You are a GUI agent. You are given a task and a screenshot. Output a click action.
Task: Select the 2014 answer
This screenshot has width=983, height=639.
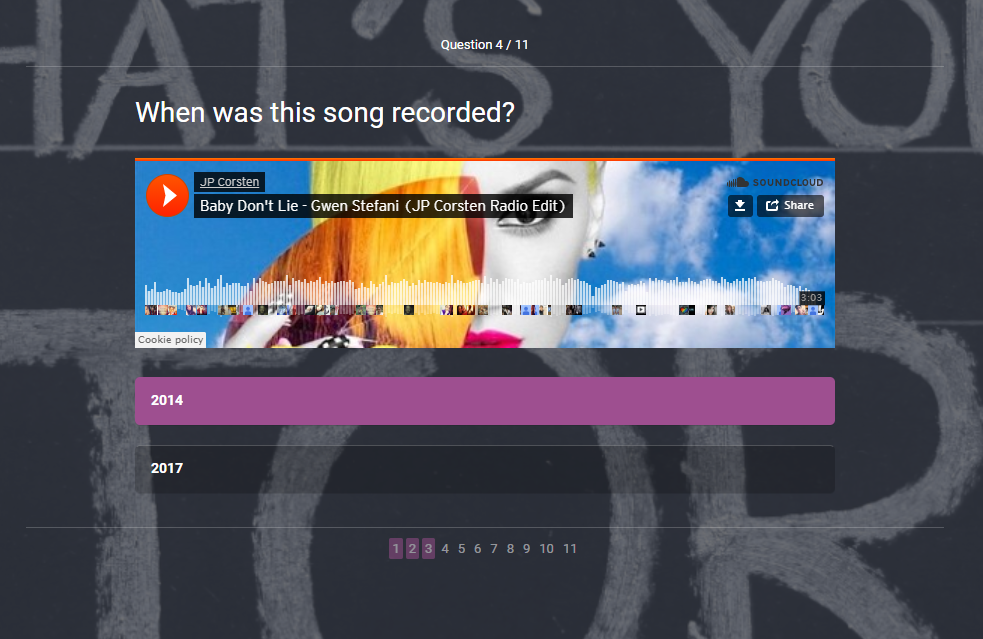pos(485,401)
